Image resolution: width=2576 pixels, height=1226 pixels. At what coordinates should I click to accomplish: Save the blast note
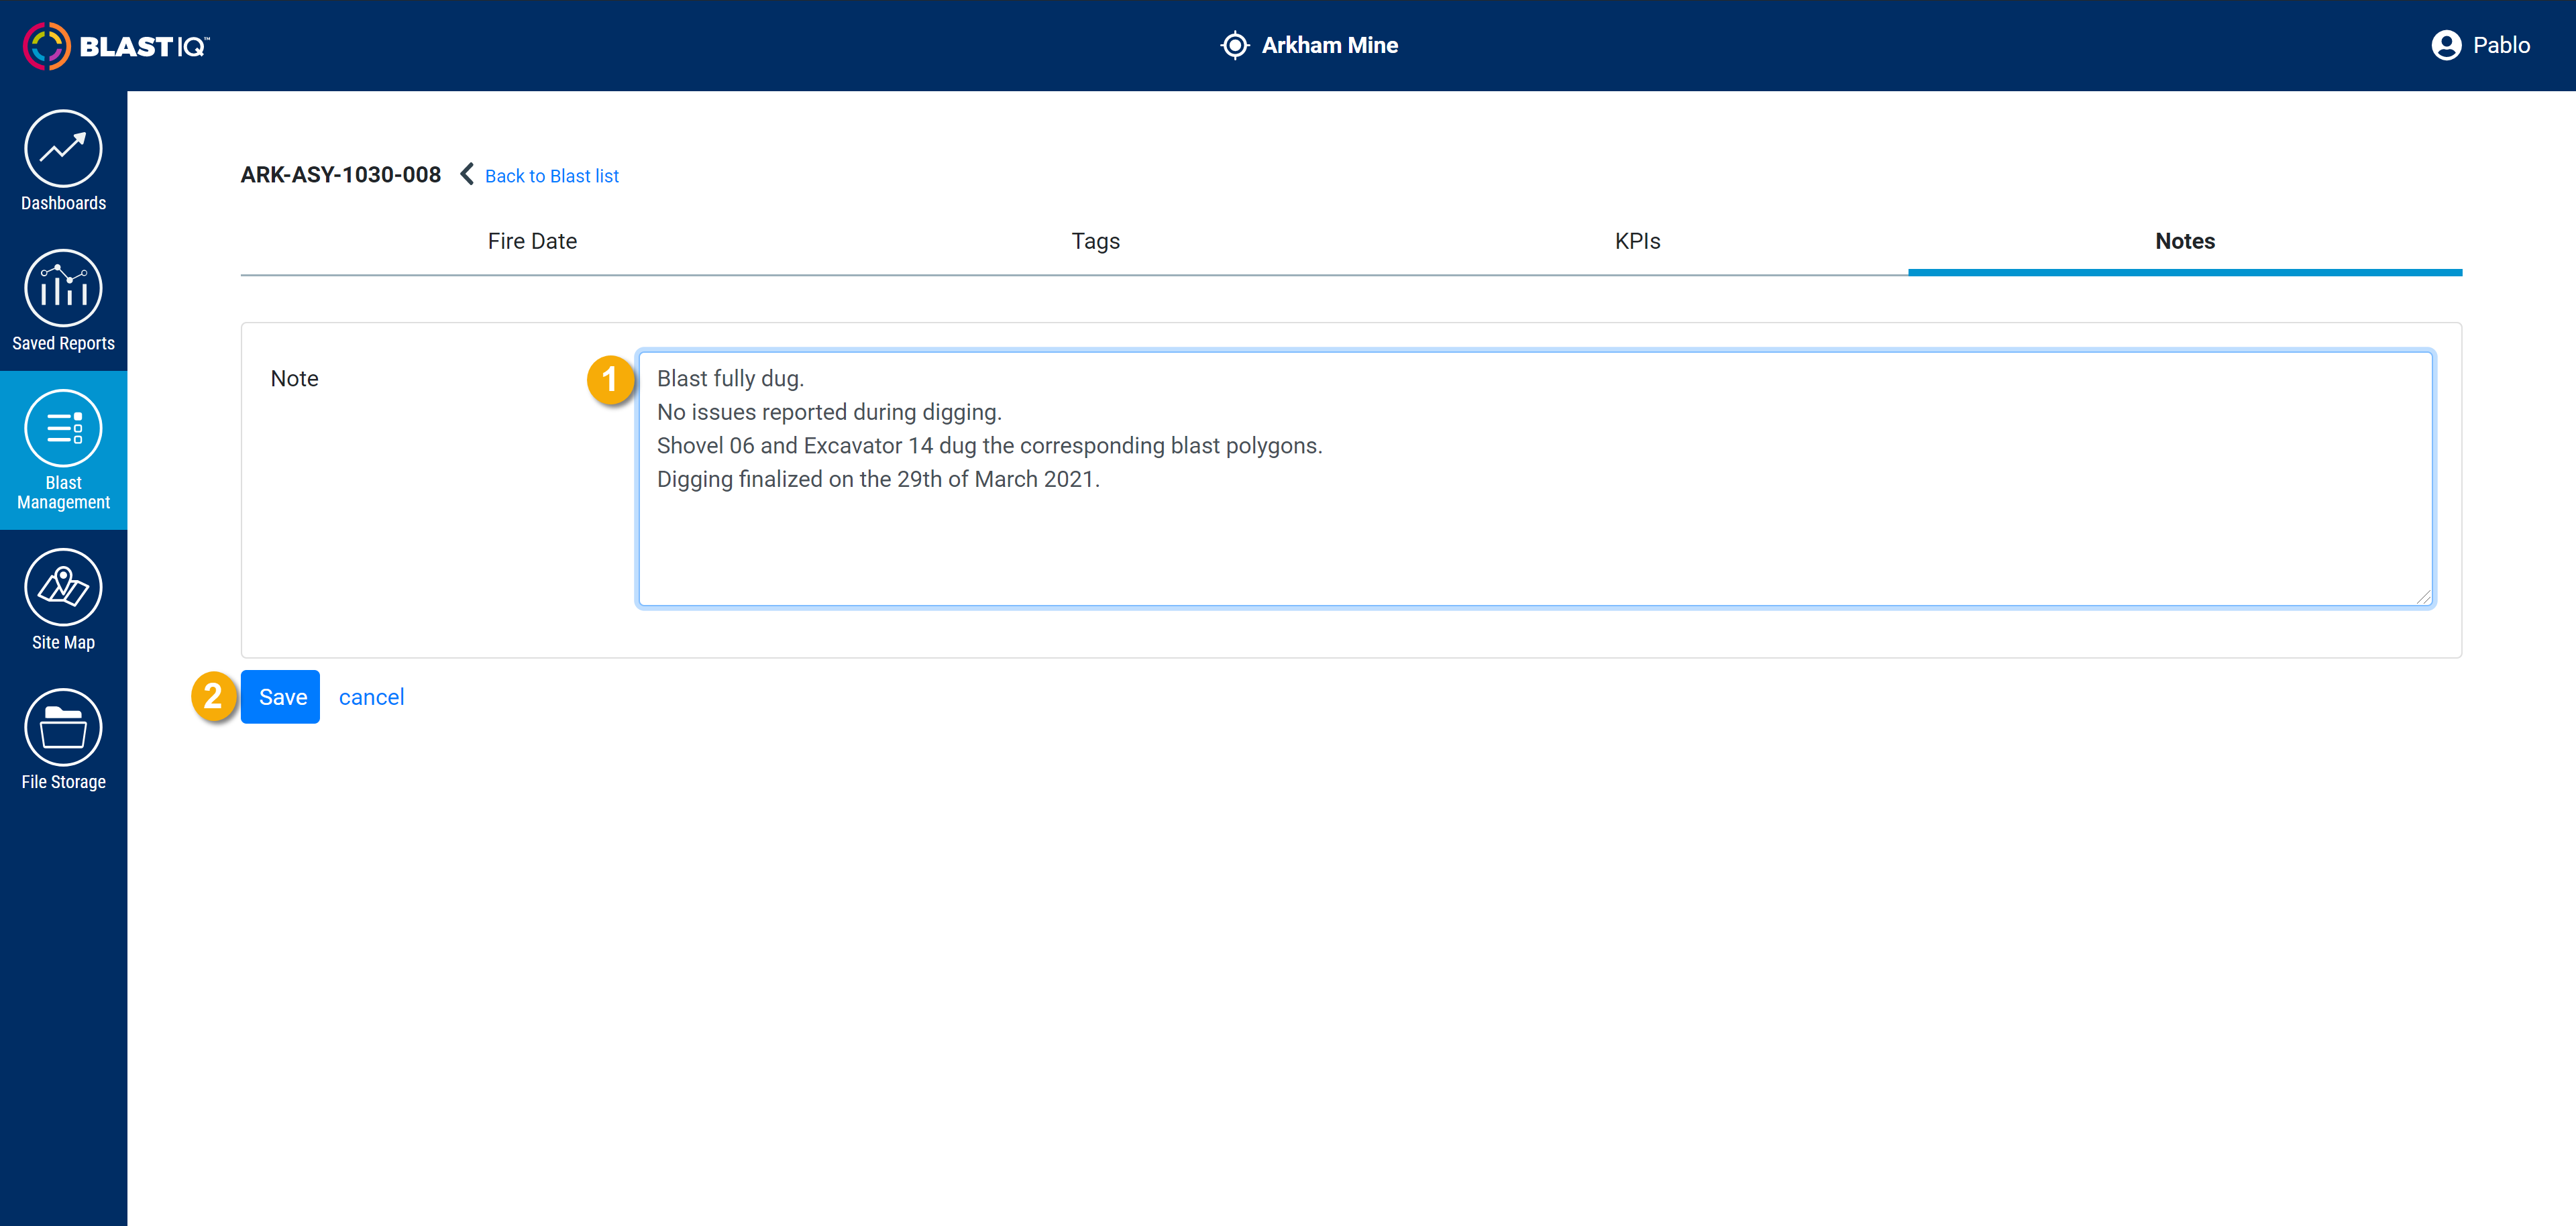(280, 697)
